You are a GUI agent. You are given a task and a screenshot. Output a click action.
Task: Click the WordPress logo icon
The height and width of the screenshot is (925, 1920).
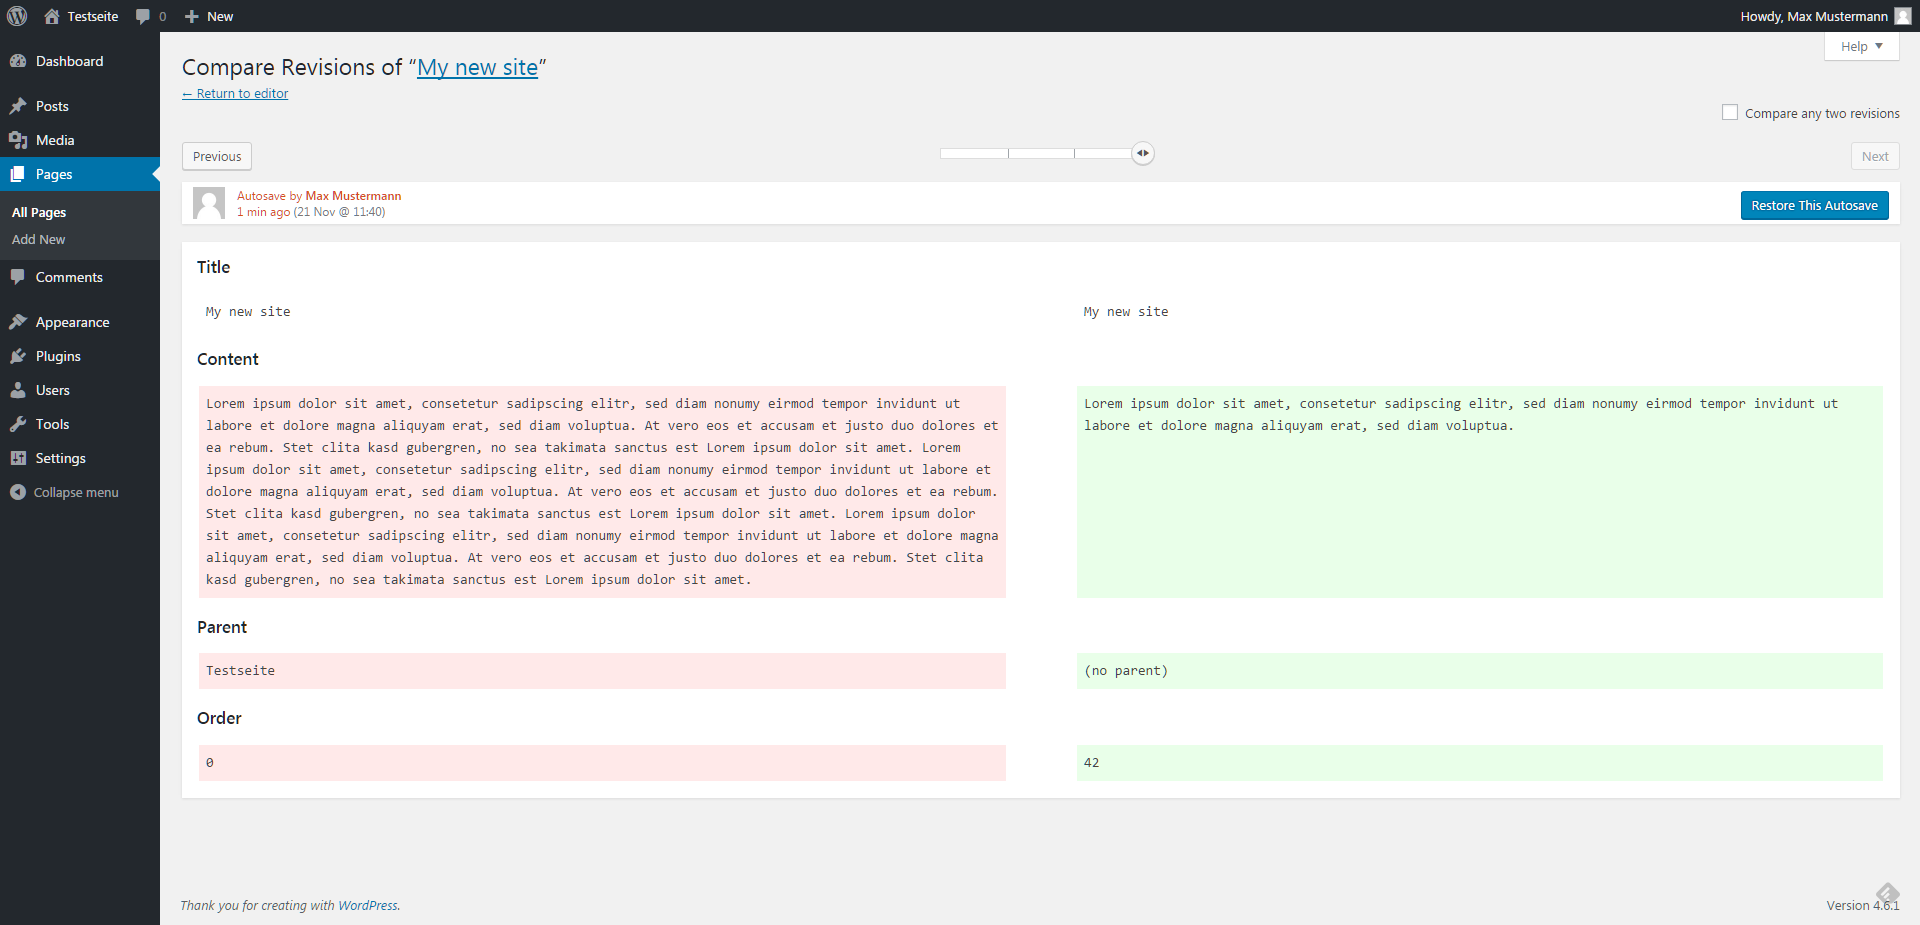17,16
